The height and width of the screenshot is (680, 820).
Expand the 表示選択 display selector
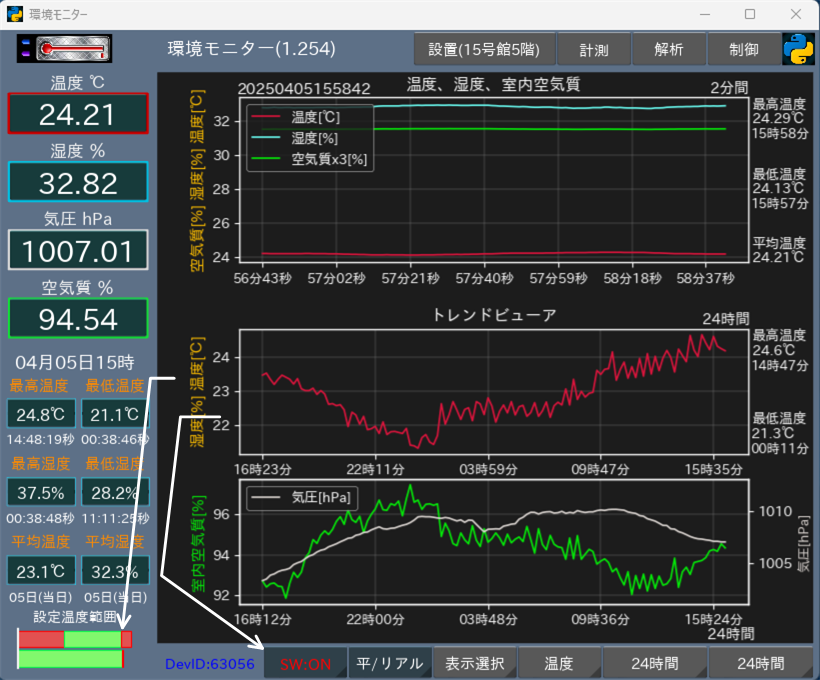475,663
